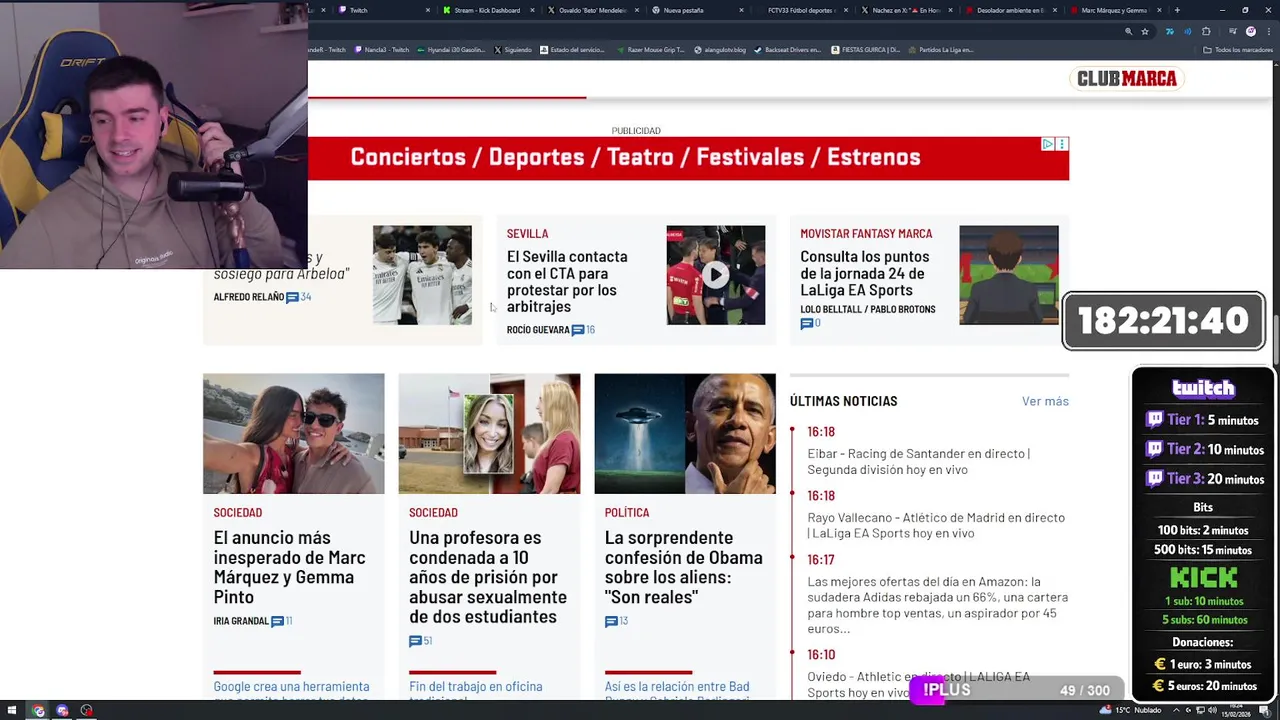Switch to the Nueva pestaña tab
The height and width of the screenshot is (720, 1280).
[697, 10]
